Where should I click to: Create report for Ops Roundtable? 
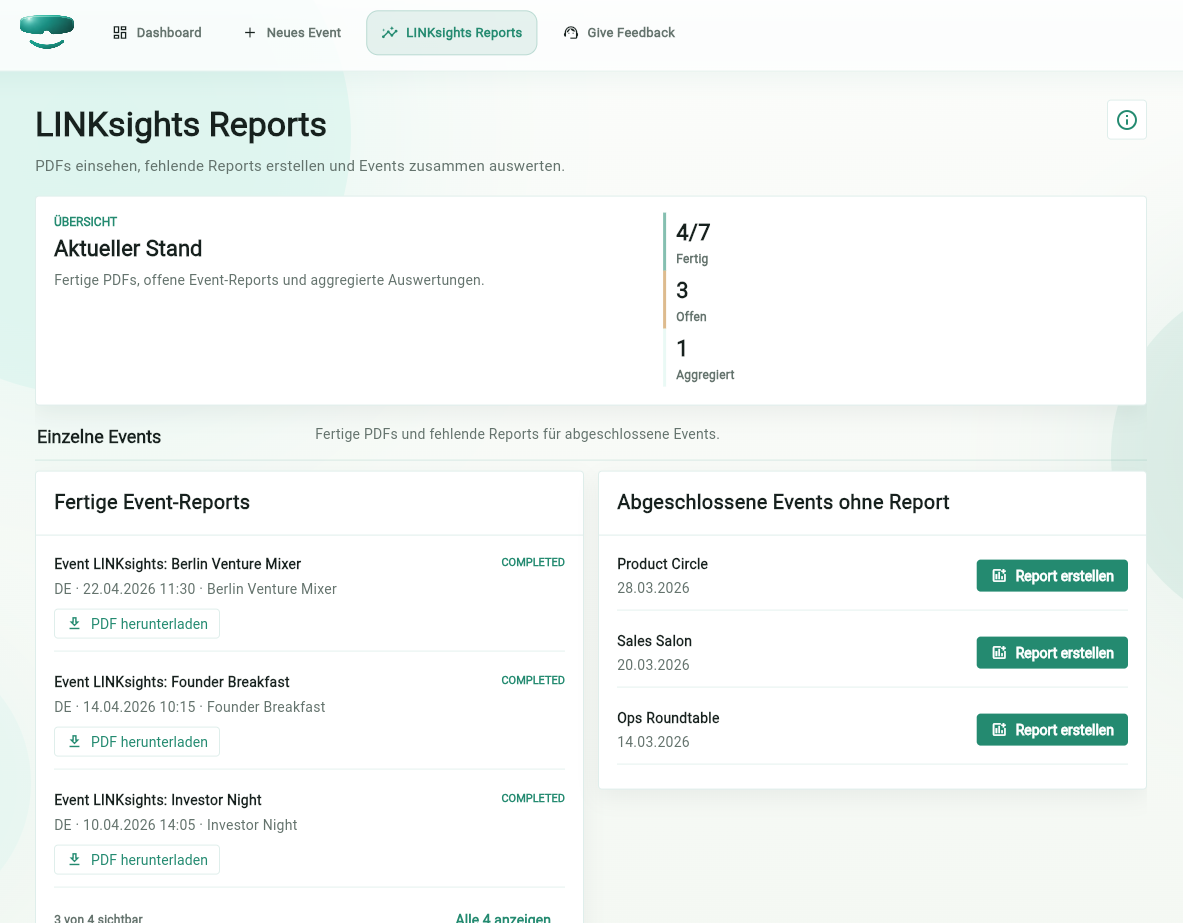pos(1052,730)
